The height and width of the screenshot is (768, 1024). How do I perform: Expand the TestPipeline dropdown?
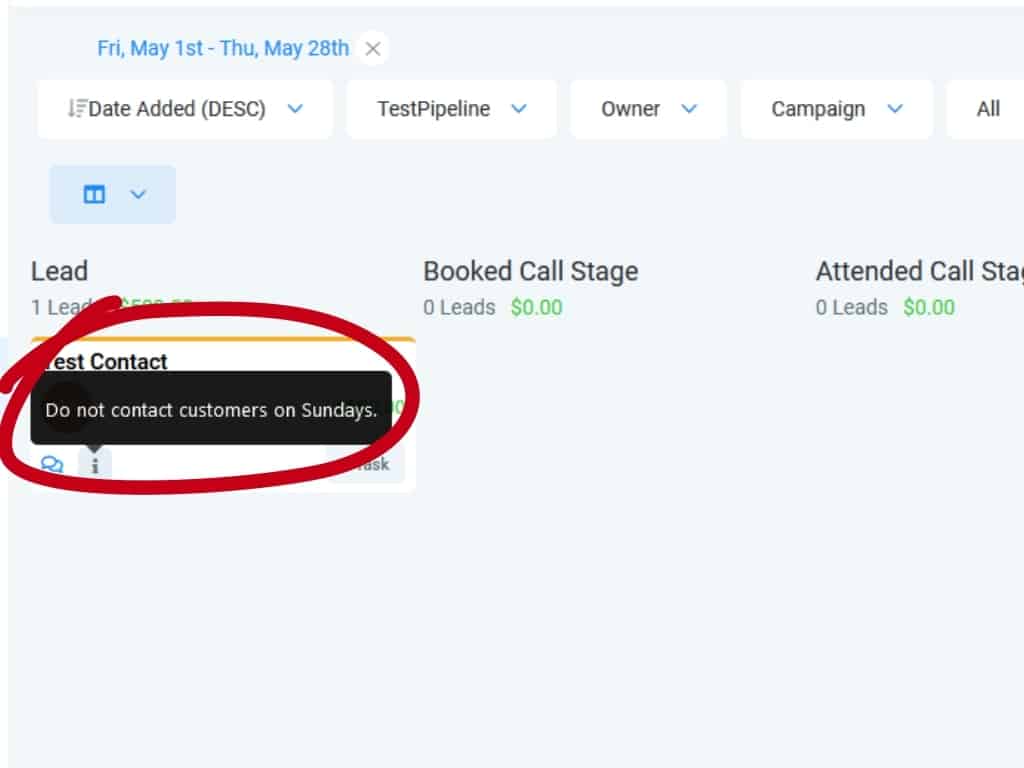(451, 109)
